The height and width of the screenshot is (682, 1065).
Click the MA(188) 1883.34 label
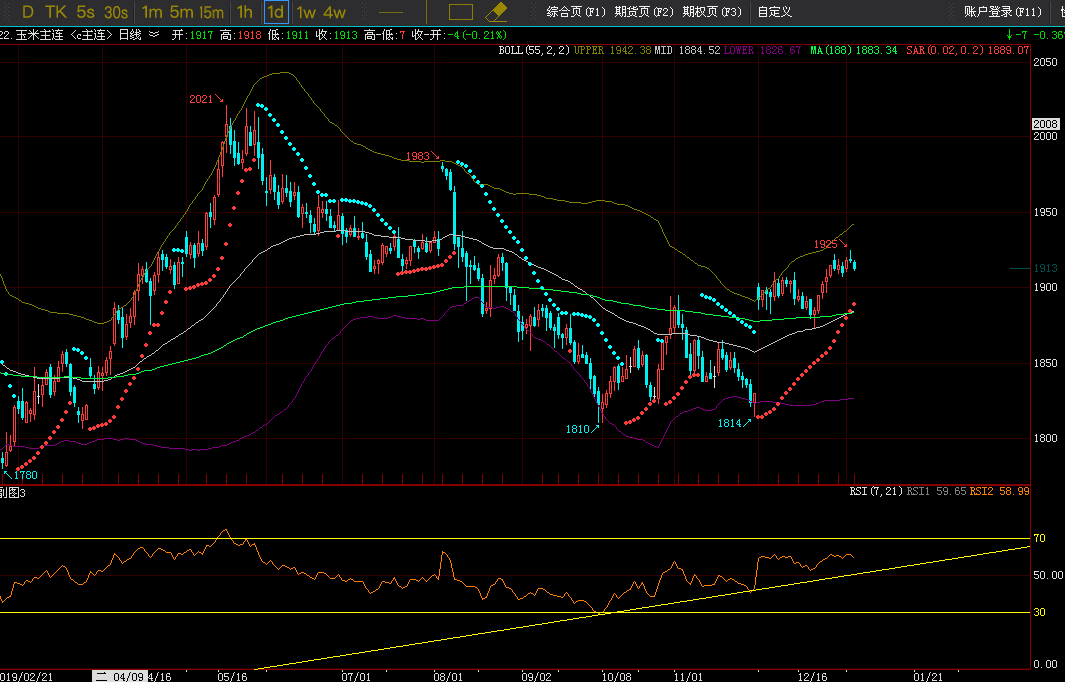854,50
